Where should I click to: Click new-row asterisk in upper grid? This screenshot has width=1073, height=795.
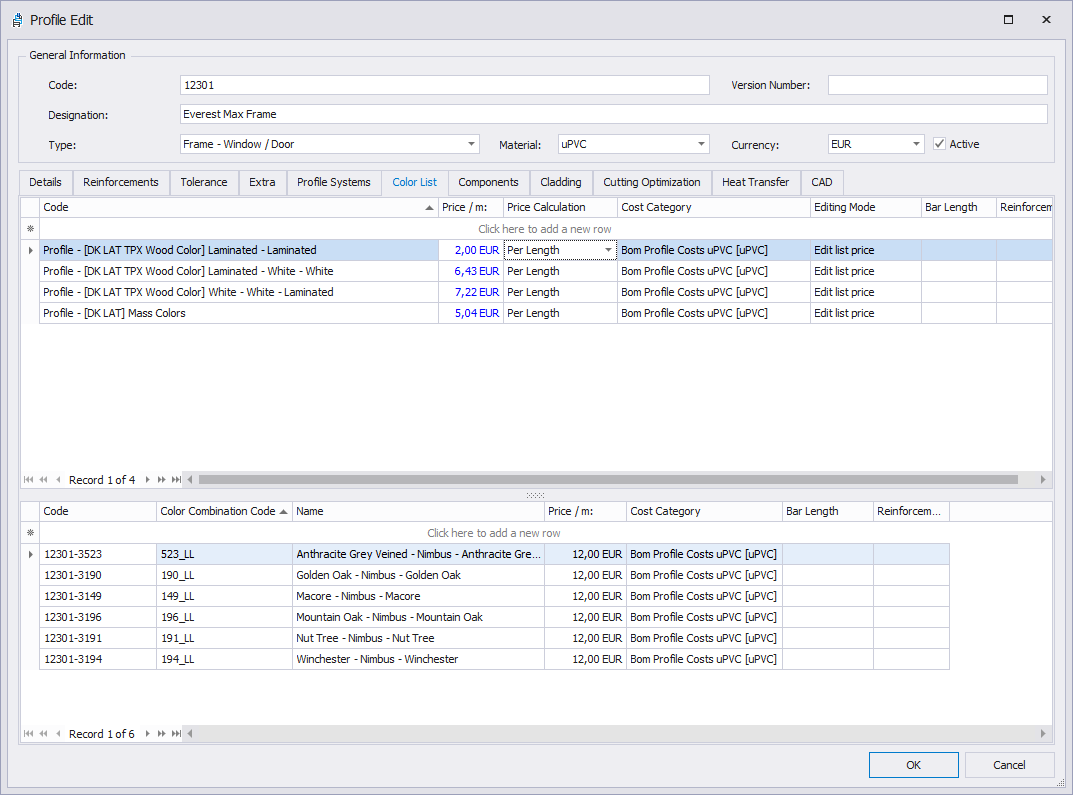click(x=30, y=229)
